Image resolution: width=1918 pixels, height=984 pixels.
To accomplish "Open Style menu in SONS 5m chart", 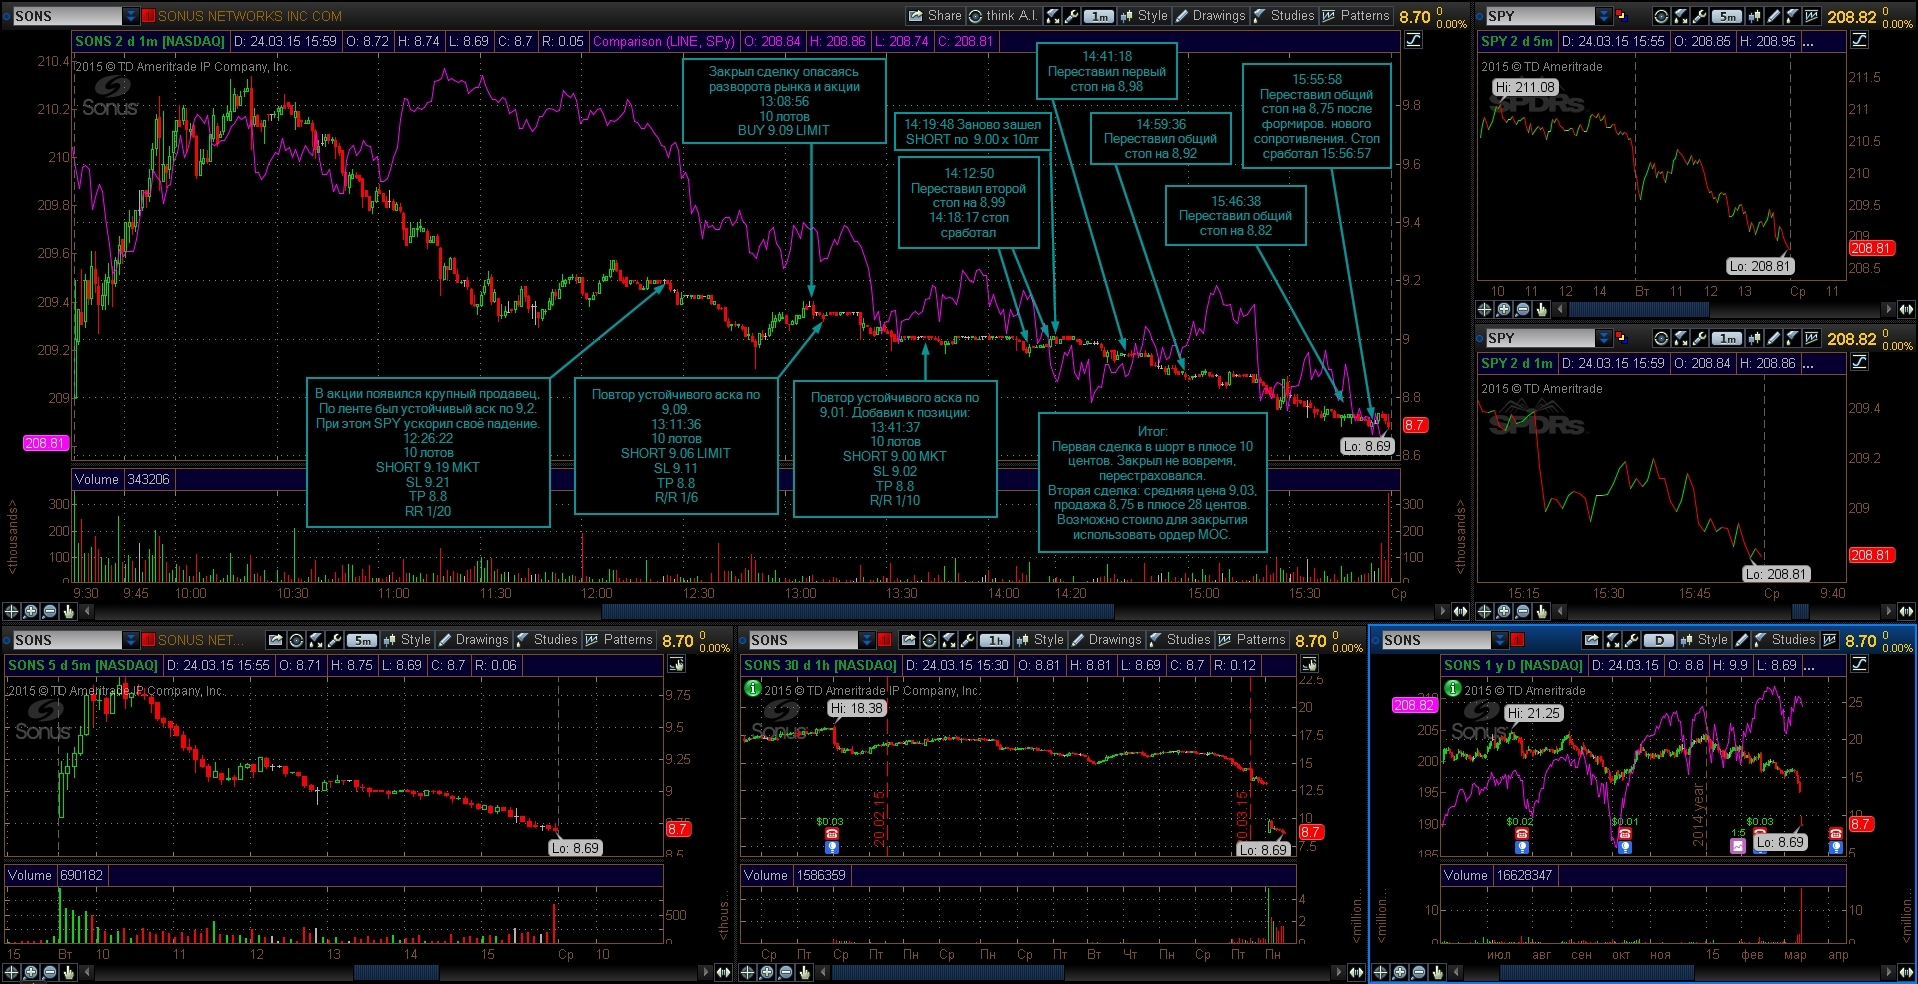I will click(x=406, y=640).
